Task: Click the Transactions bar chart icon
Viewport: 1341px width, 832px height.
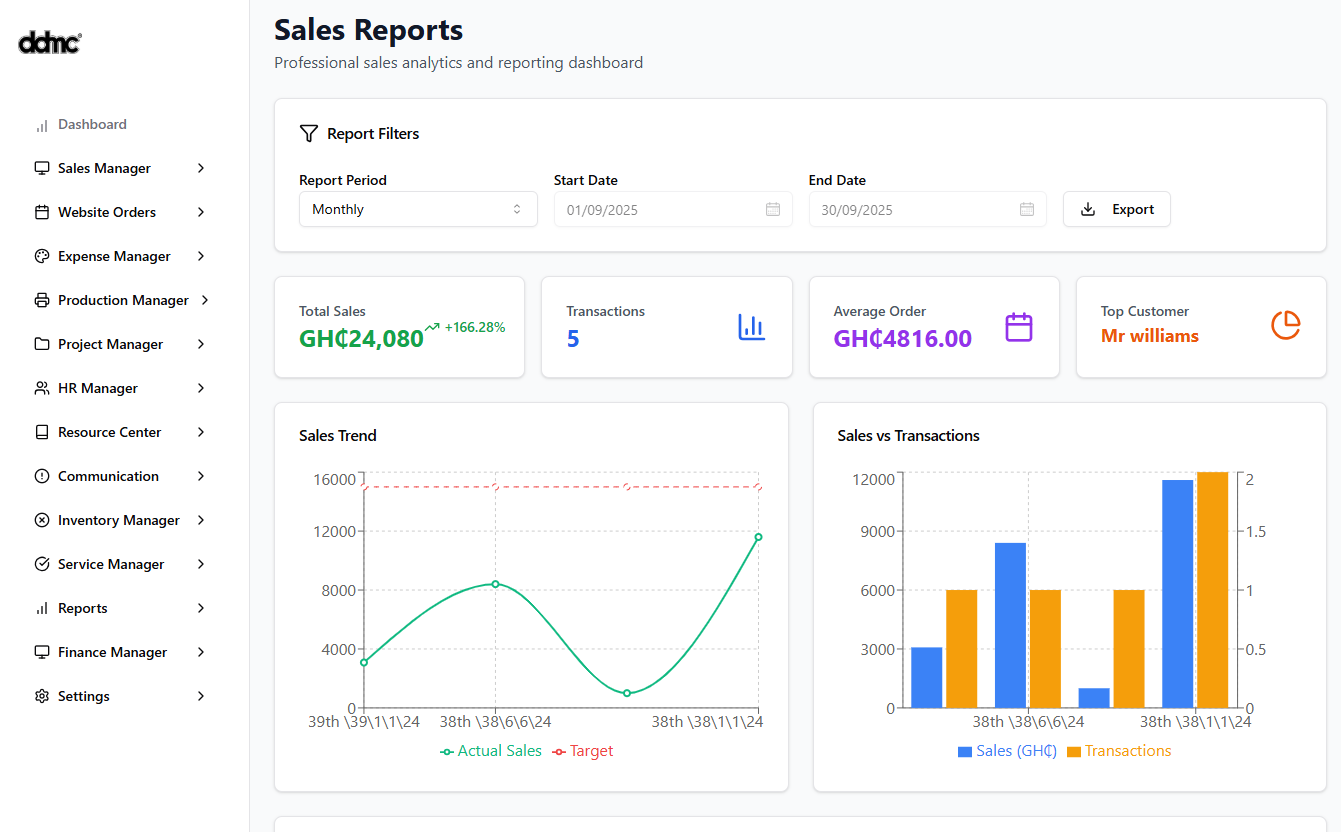Action: point(751,327)
